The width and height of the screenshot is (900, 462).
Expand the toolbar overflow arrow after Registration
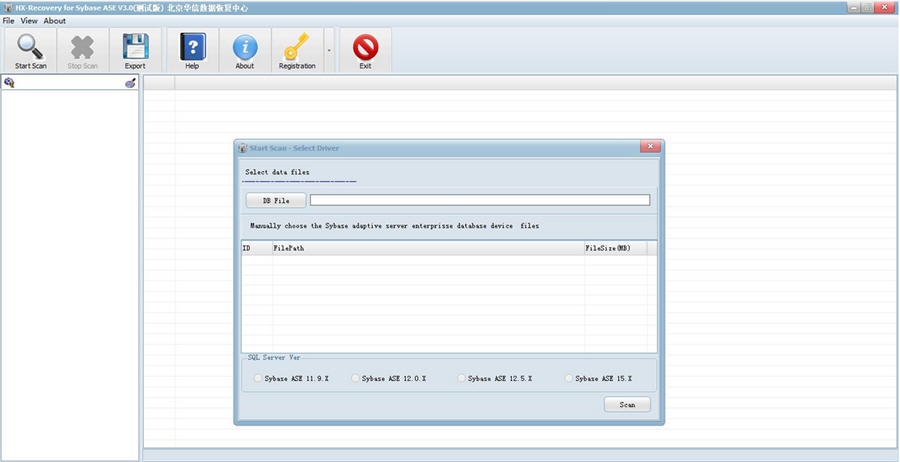(329, 51)
